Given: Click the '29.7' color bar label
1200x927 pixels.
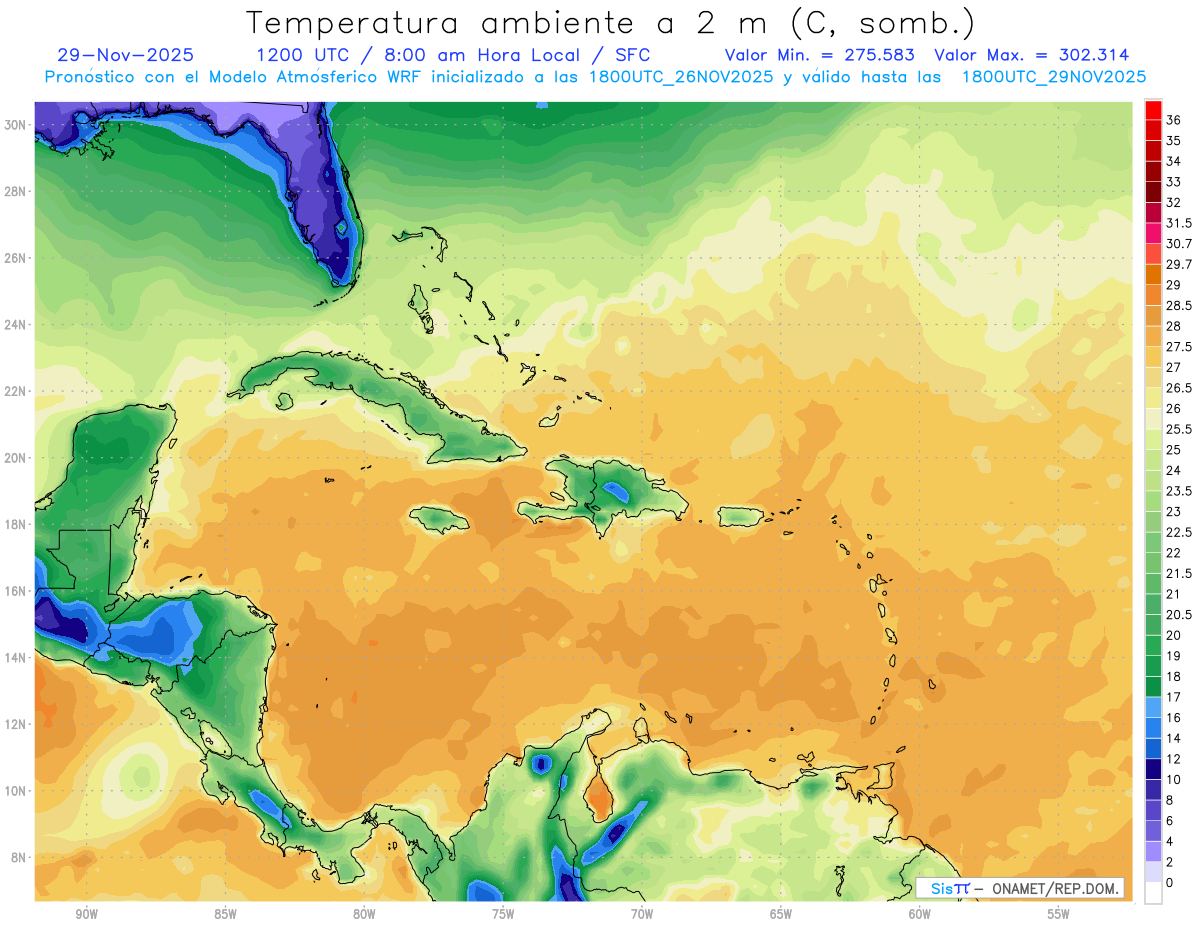Looking at the screenshot, I should [1179, 264].
